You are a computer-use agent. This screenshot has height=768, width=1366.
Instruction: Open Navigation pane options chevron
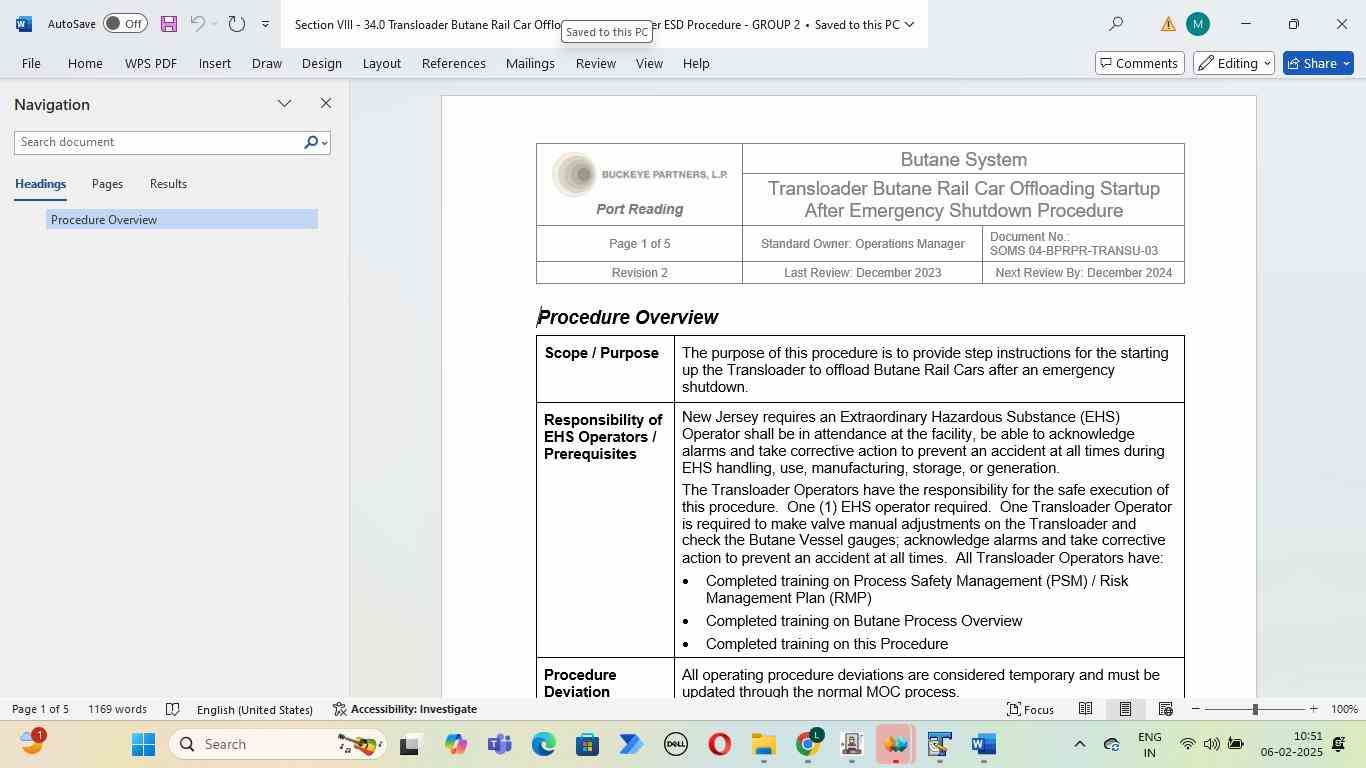pos(284,104)
